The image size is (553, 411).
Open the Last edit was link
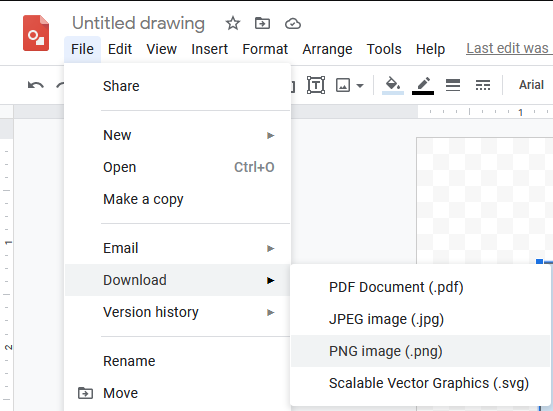[x=509, y=48]
